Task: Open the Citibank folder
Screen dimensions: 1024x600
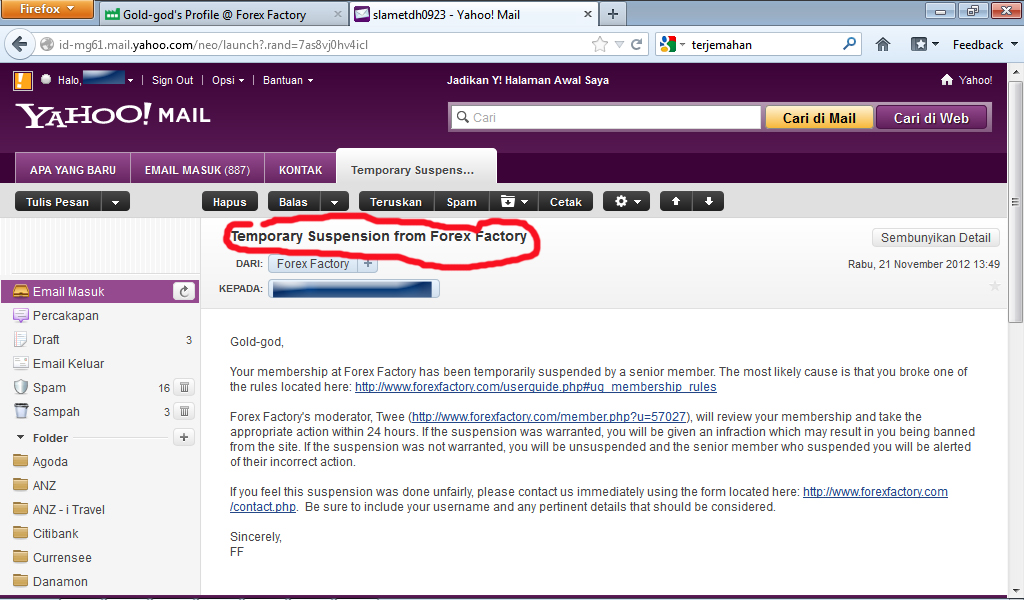Action: 56,533
